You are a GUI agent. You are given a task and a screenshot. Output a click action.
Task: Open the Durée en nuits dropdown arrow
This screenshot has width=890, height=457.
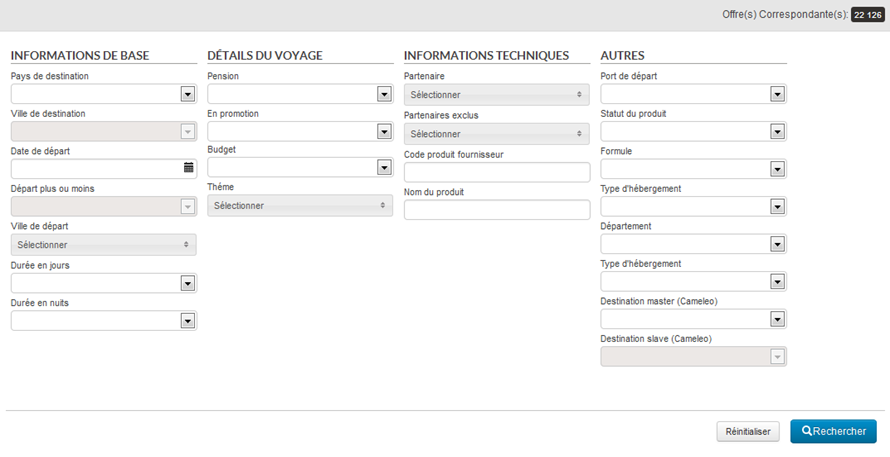(x=187, y=321)
